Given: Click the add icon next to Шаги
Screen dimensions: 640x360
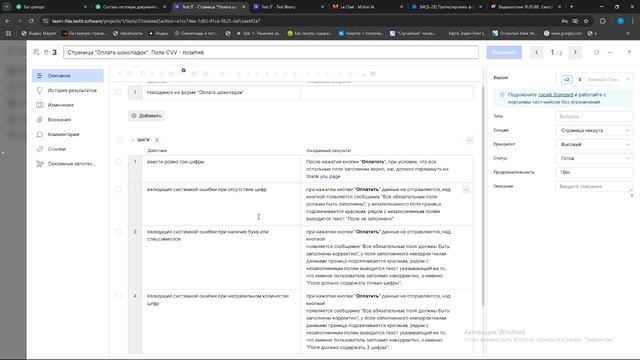Looking at the screenshot, I should point(157,140).
